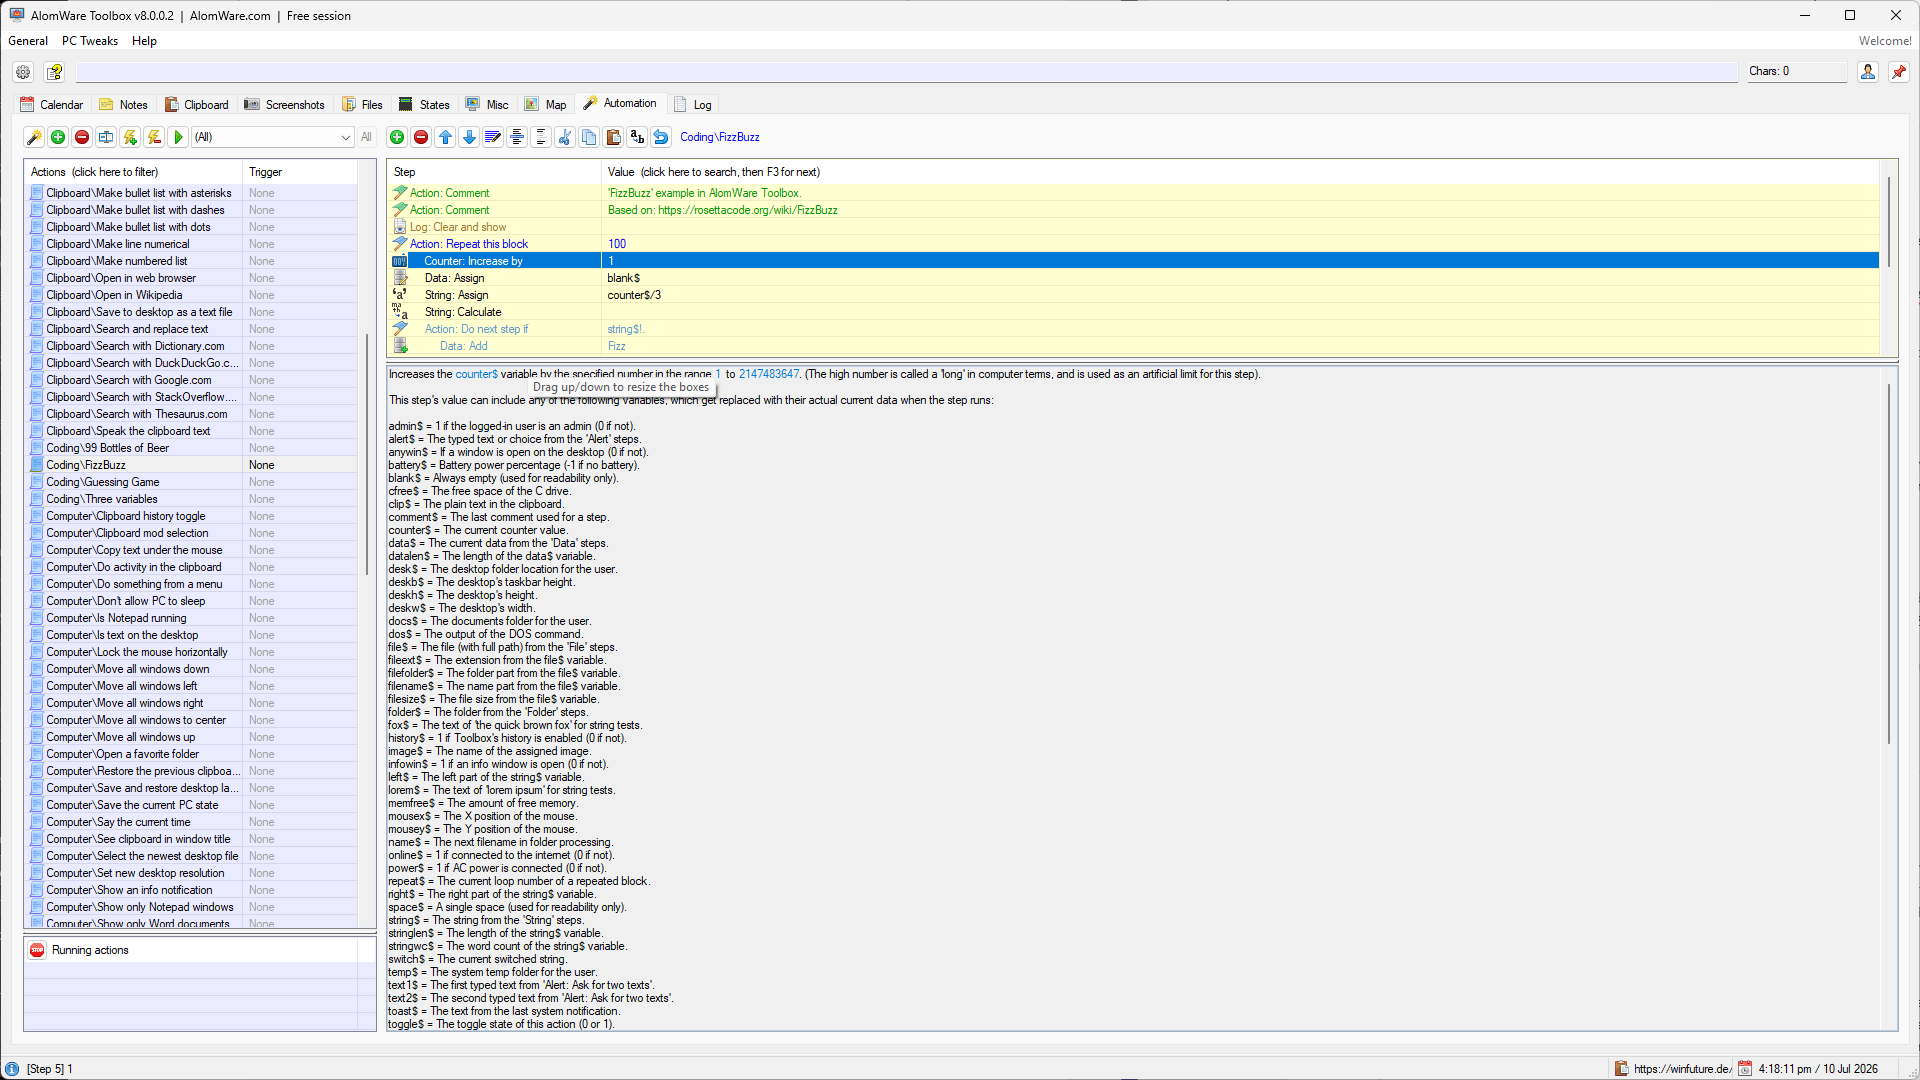
Task: Remove trigger with lightning minus icon
Action: click(154, 137)
